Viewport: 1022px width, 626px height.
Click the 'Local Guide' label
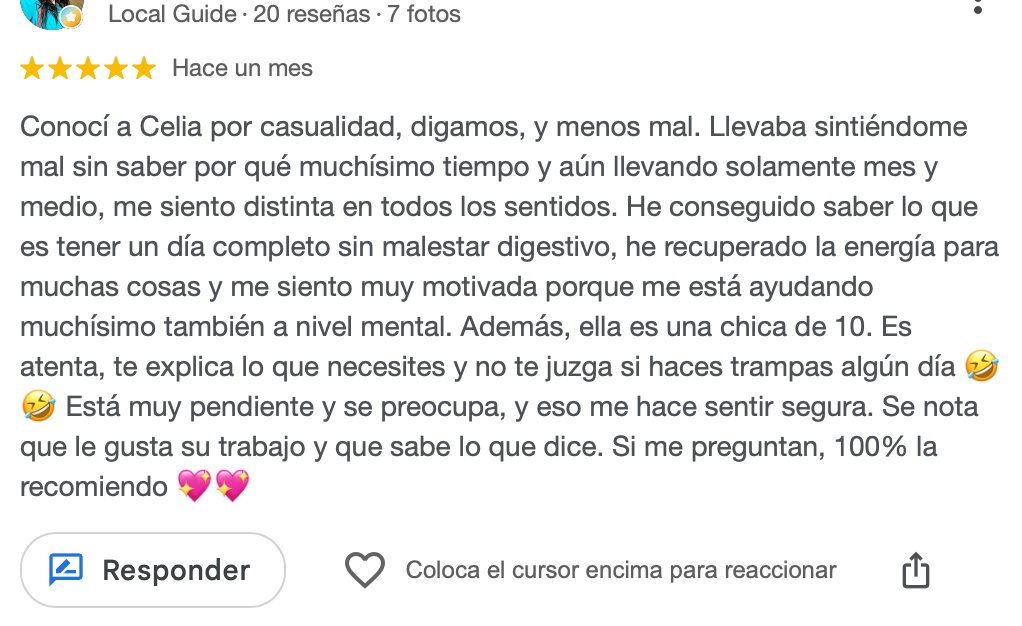coord(172,14)
